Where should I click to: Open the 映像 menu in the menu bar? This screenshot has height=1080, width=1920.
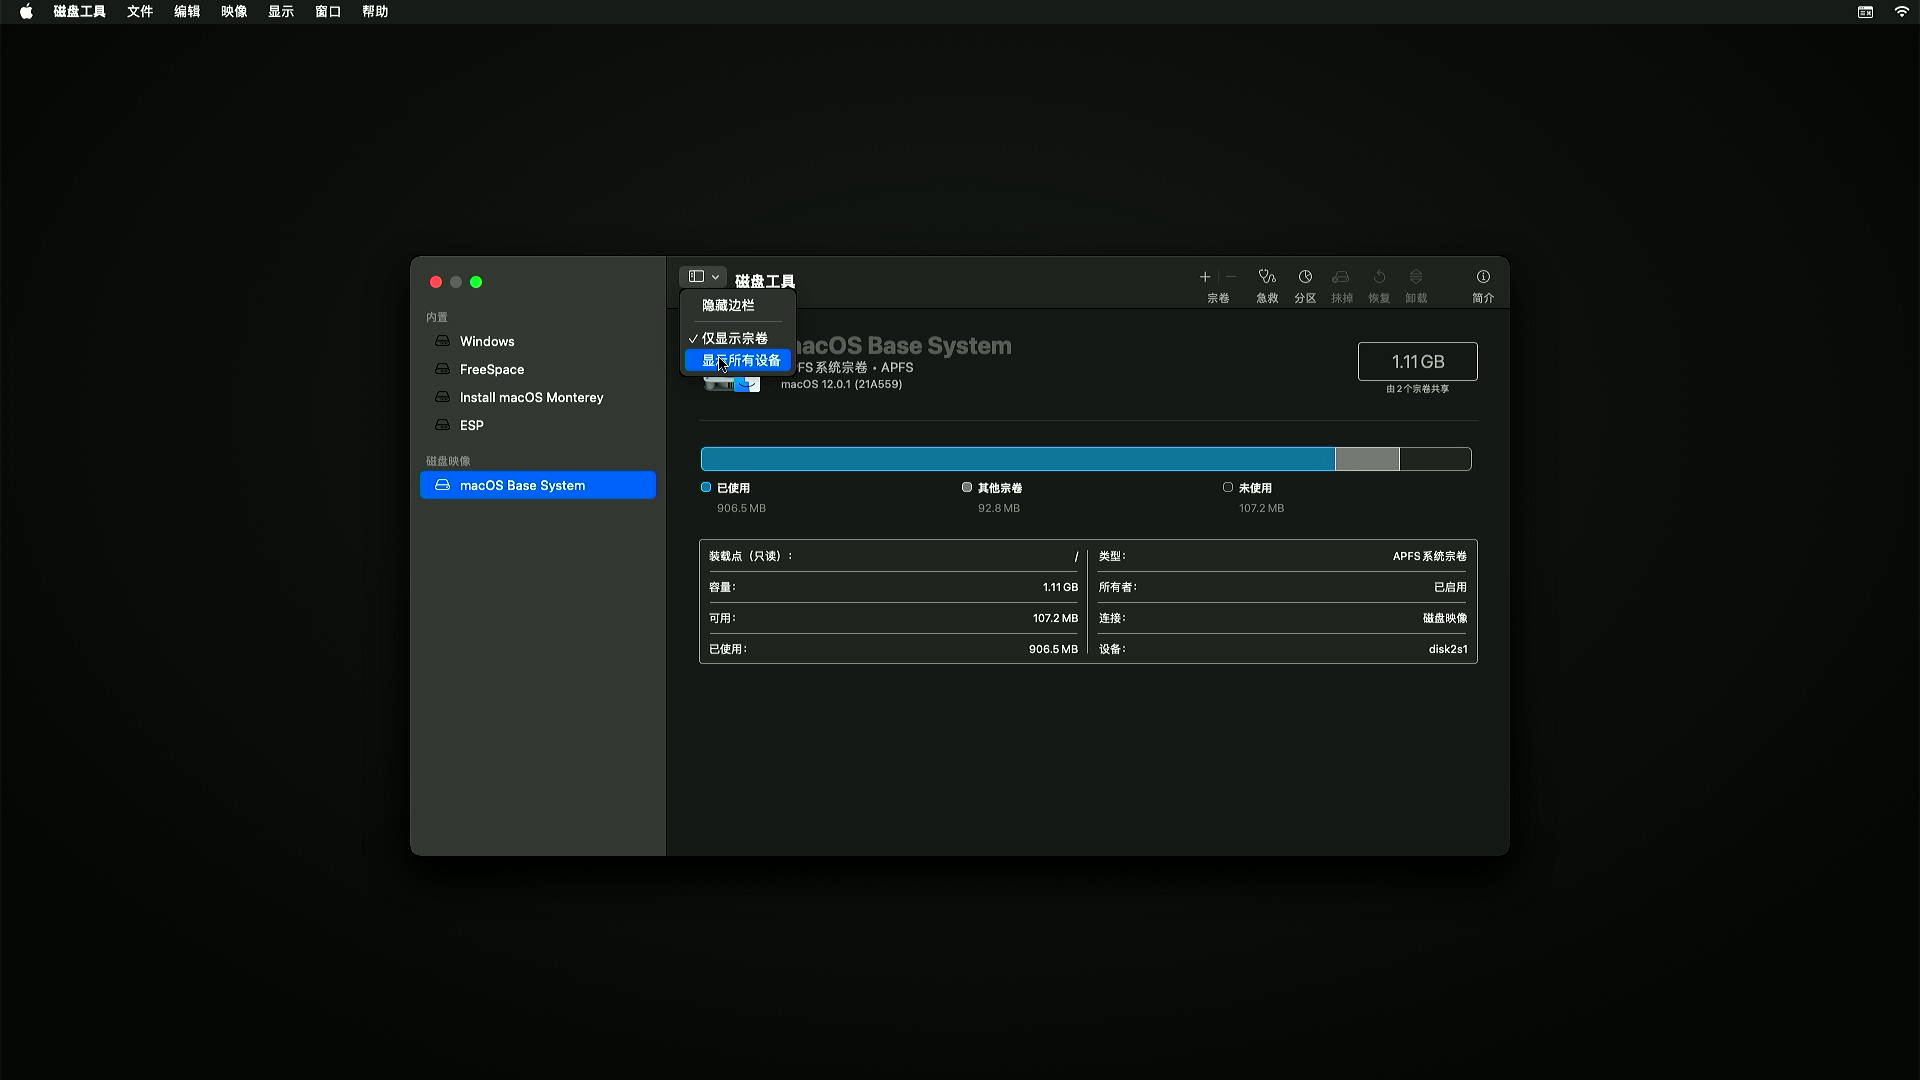coord(234,12)
